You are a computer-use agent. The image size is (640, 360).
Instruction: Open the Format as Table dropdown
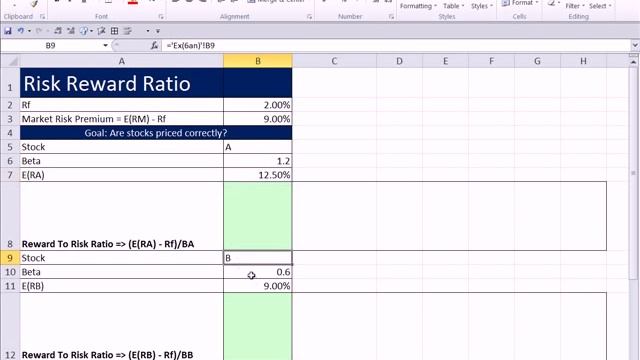[x=453, y=6]
